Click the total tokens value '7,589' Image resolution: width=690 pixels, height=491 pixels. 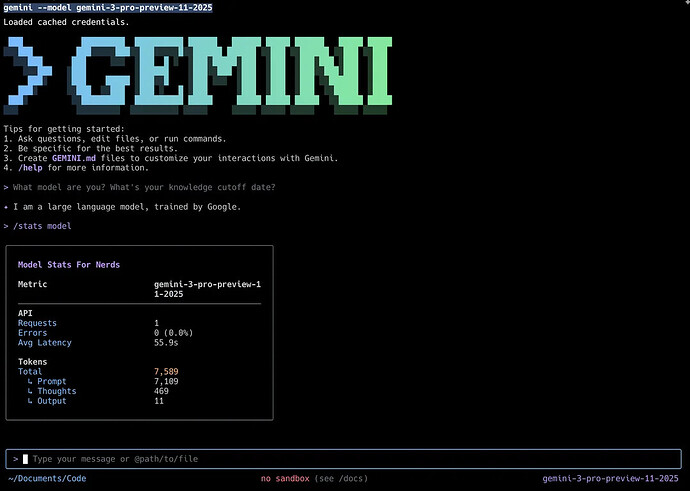point(166,371)
